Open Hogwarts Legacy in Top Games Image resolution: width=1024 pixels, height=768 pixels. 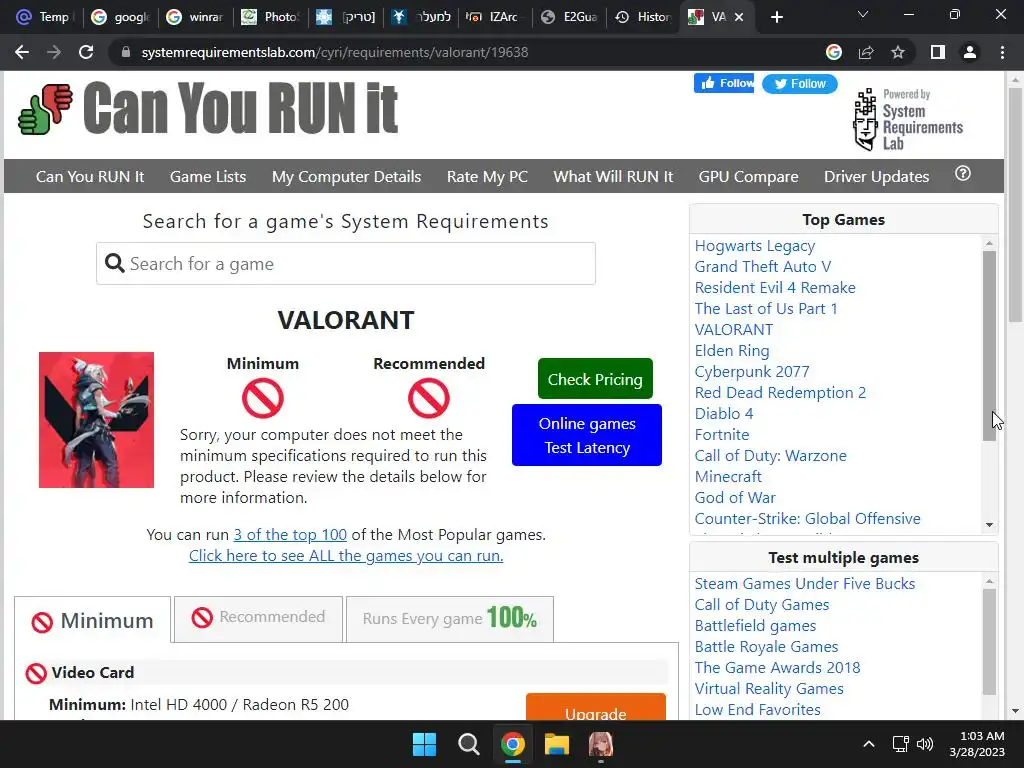pyautogui.click(x=754, y=246)
